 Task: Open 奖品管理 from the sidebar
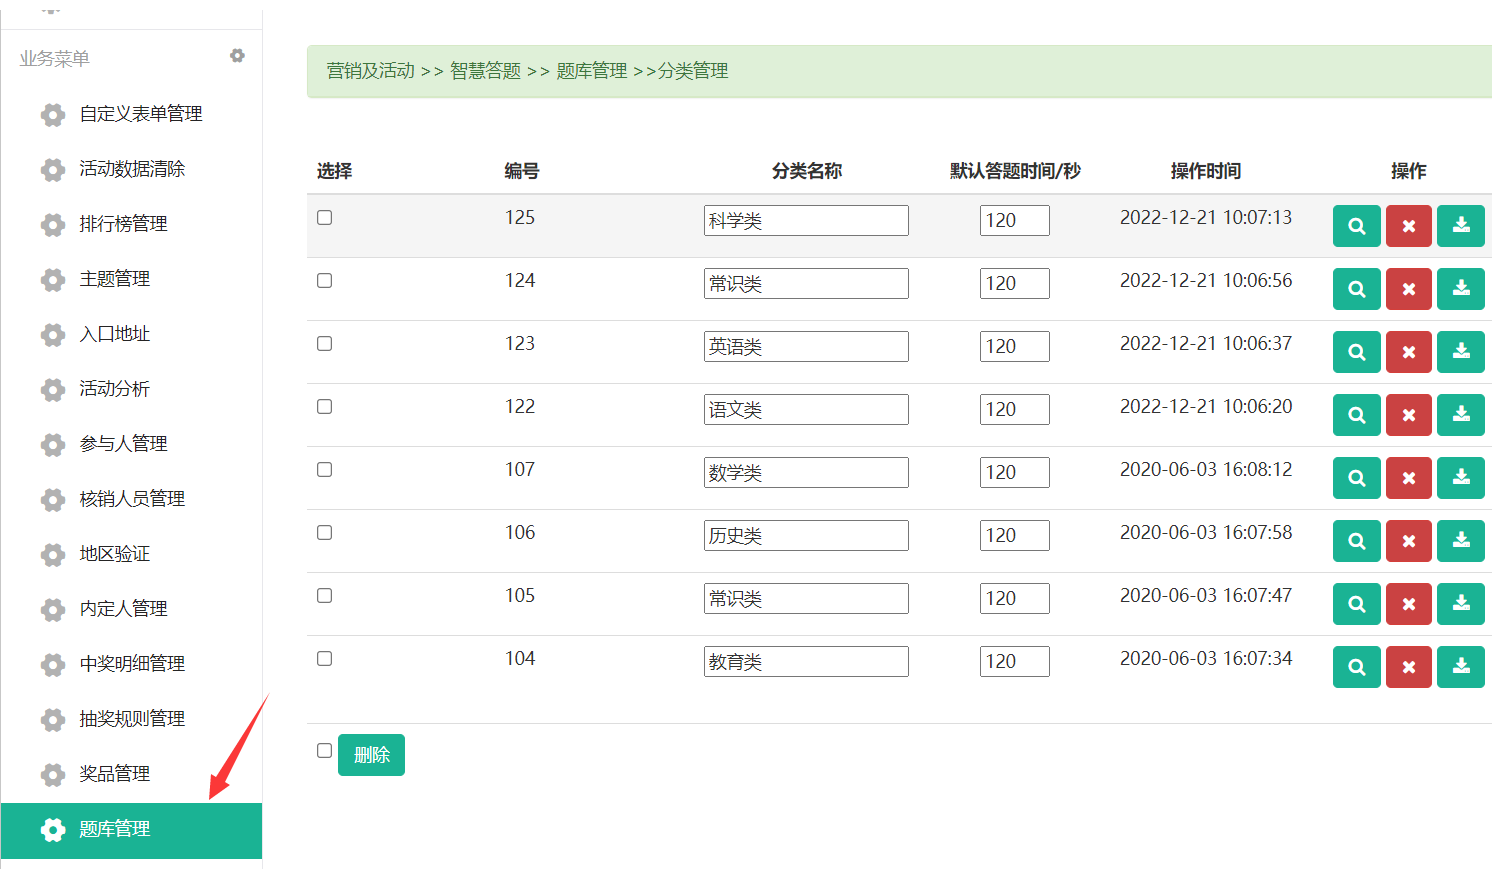[x=115, y=774]
